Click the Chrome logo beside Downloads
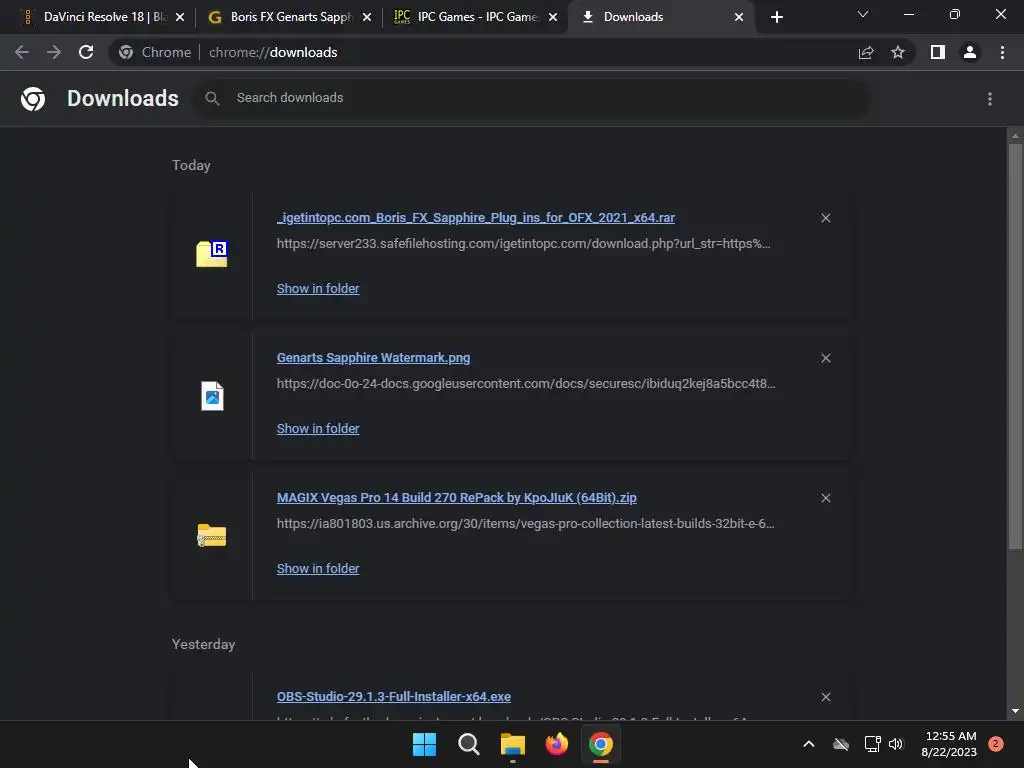This screenshot has width=1024, height=768. coord(33,99)
